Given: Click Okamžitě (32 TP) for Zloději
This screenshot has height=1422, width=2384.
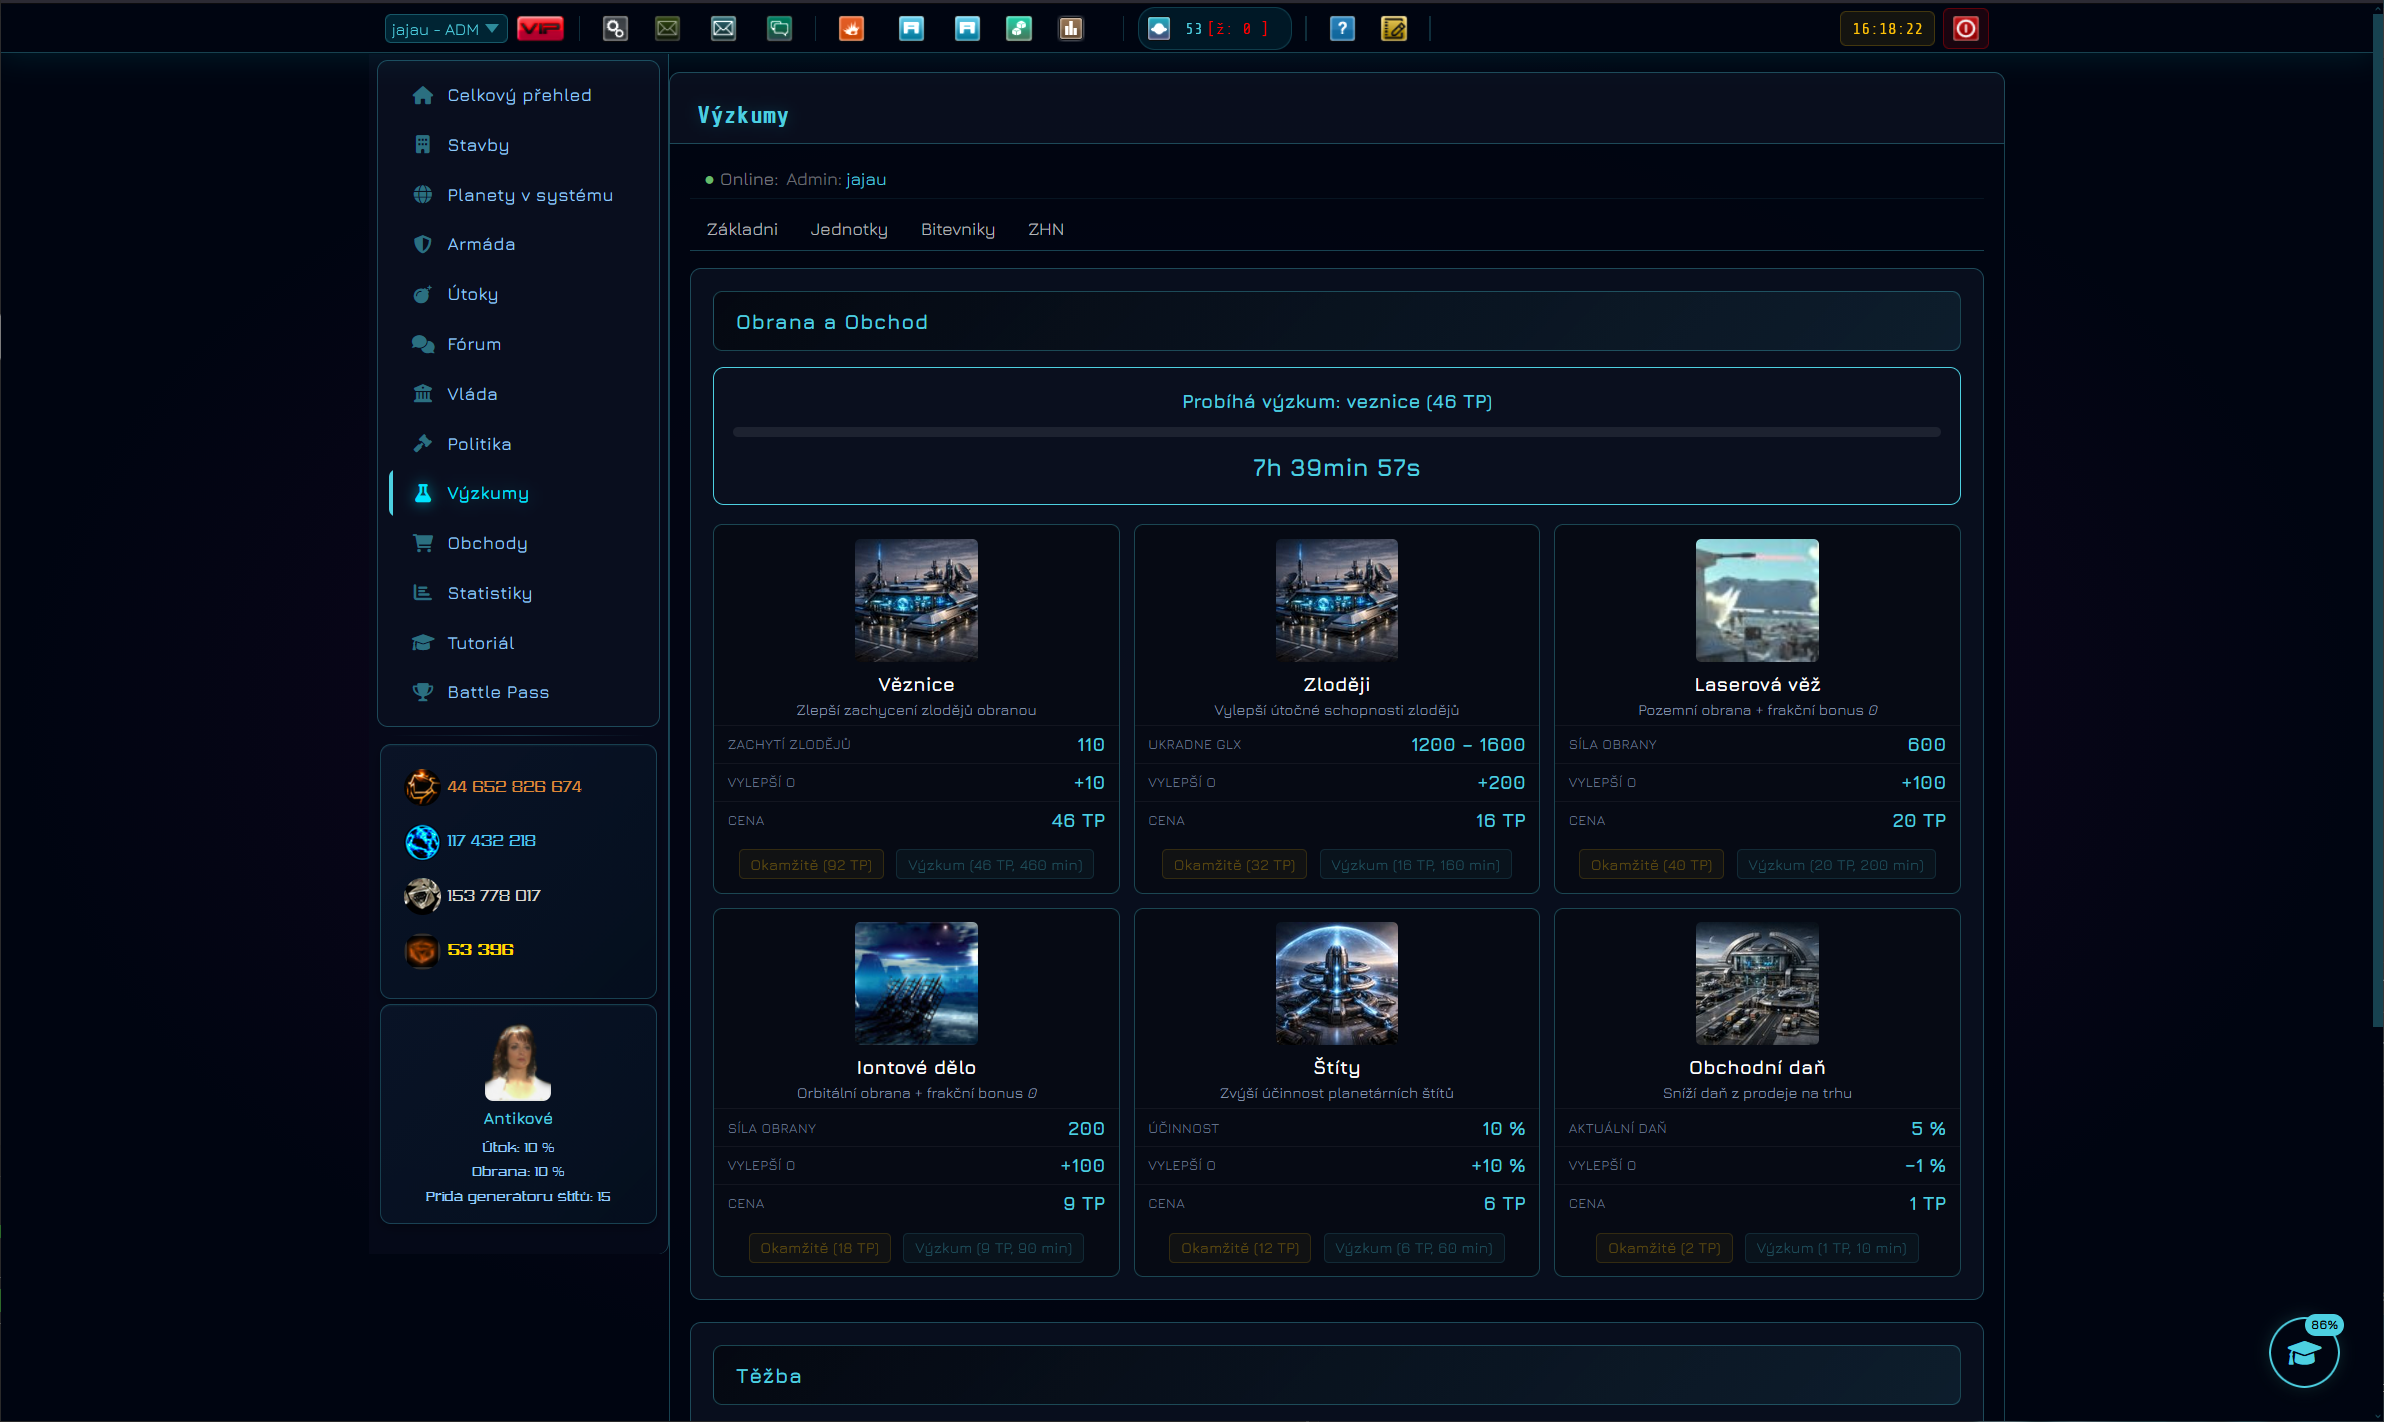Looking at the screenshot, I should tap(1234, 865).
